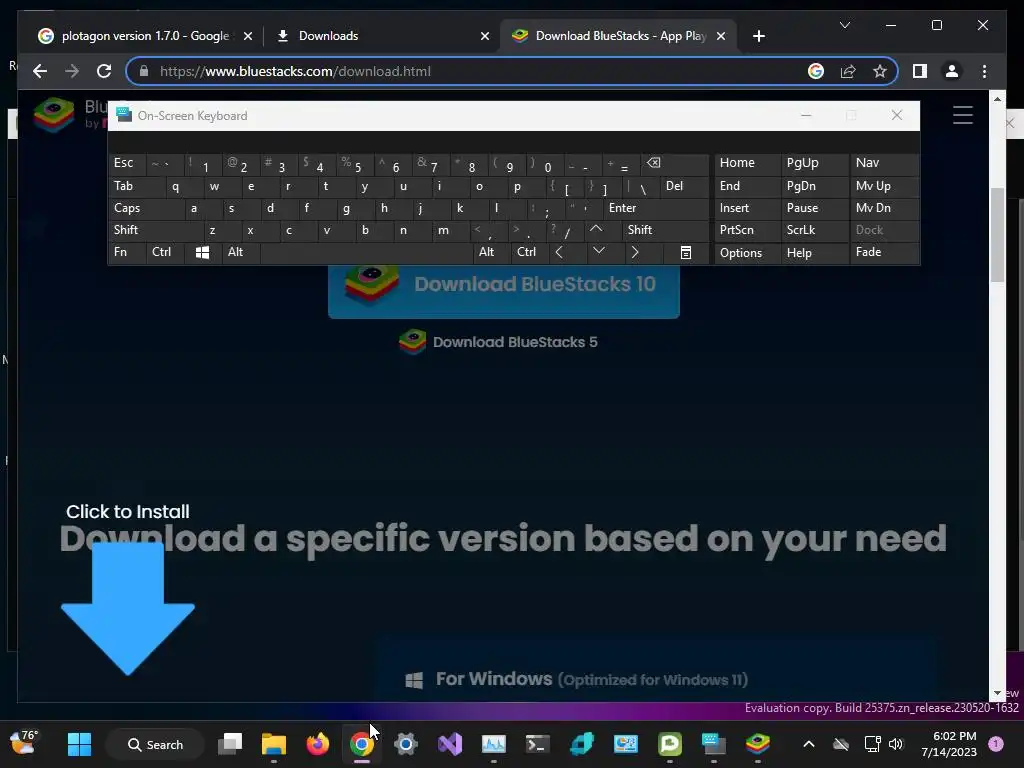Open Task View from taskbar
The width and height of the screenshot is (1024, 768).
click(x=230, y=744)
